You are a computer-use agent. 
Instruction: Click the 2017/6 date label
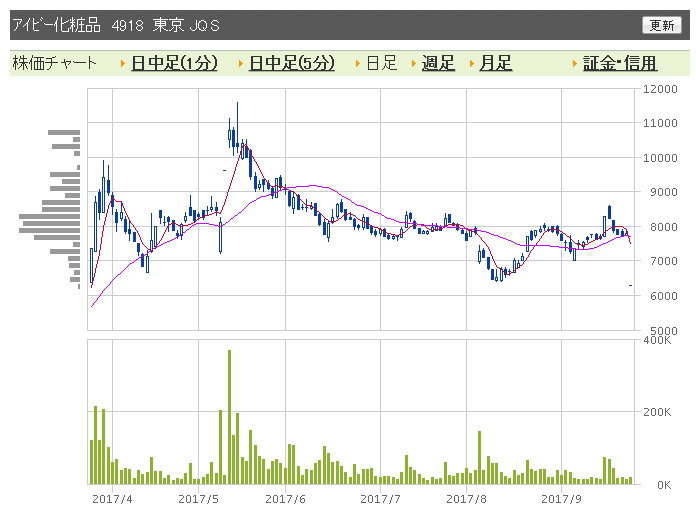coord(285,499)
